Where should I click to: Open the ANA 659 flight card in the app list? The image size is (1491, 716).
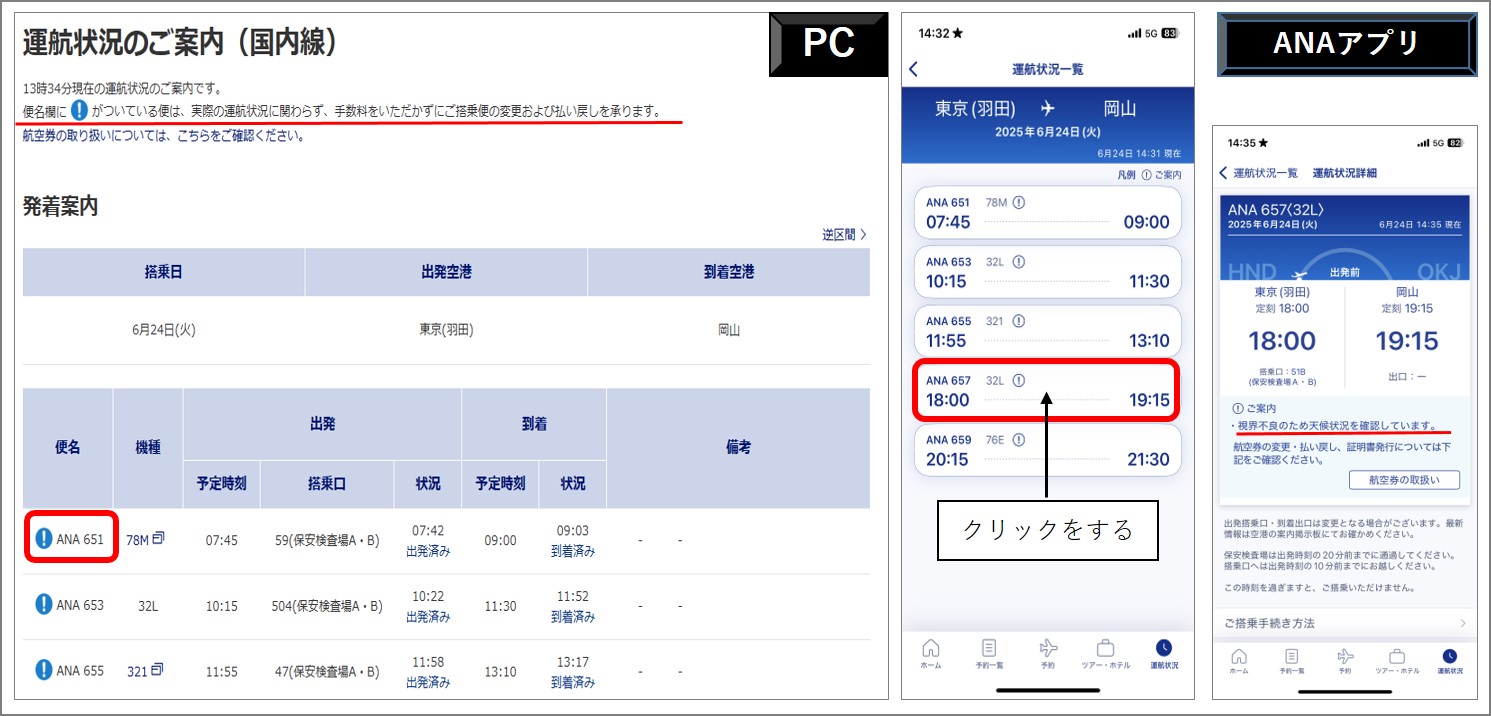click(1047, 449)
